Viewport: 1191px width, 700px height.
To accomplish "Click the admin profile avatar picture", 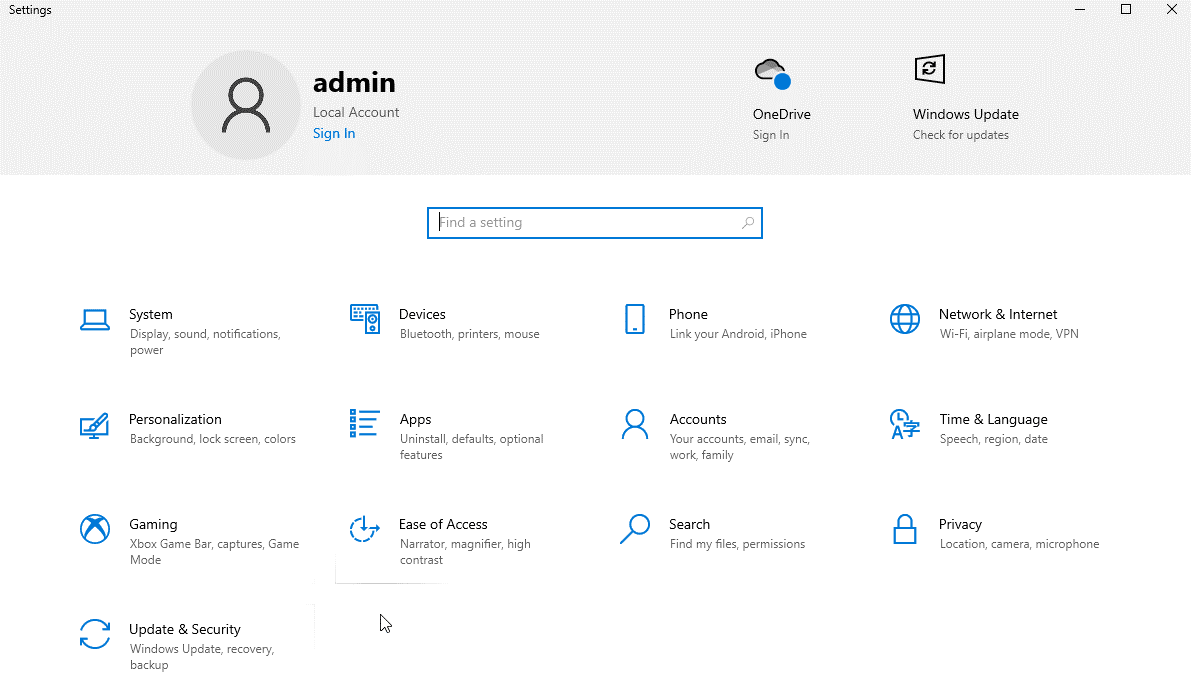I will click(246, 106).
